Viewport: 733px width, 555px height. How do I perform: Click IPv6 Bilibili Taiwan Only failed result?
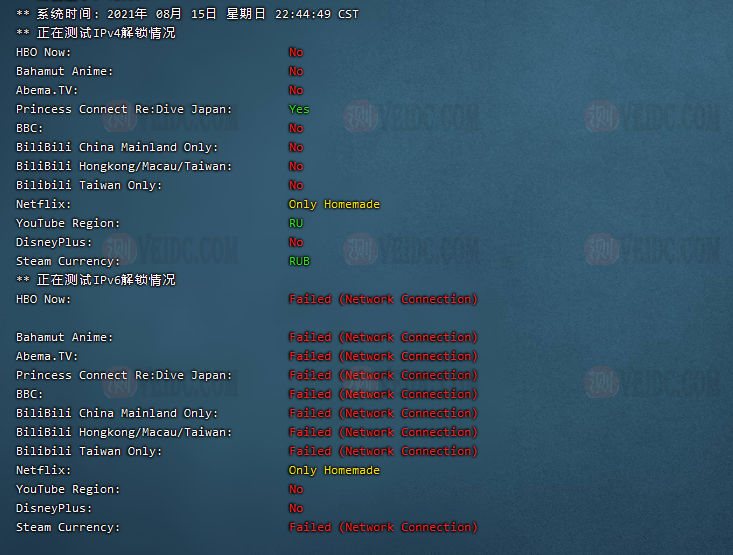point(383,451)
